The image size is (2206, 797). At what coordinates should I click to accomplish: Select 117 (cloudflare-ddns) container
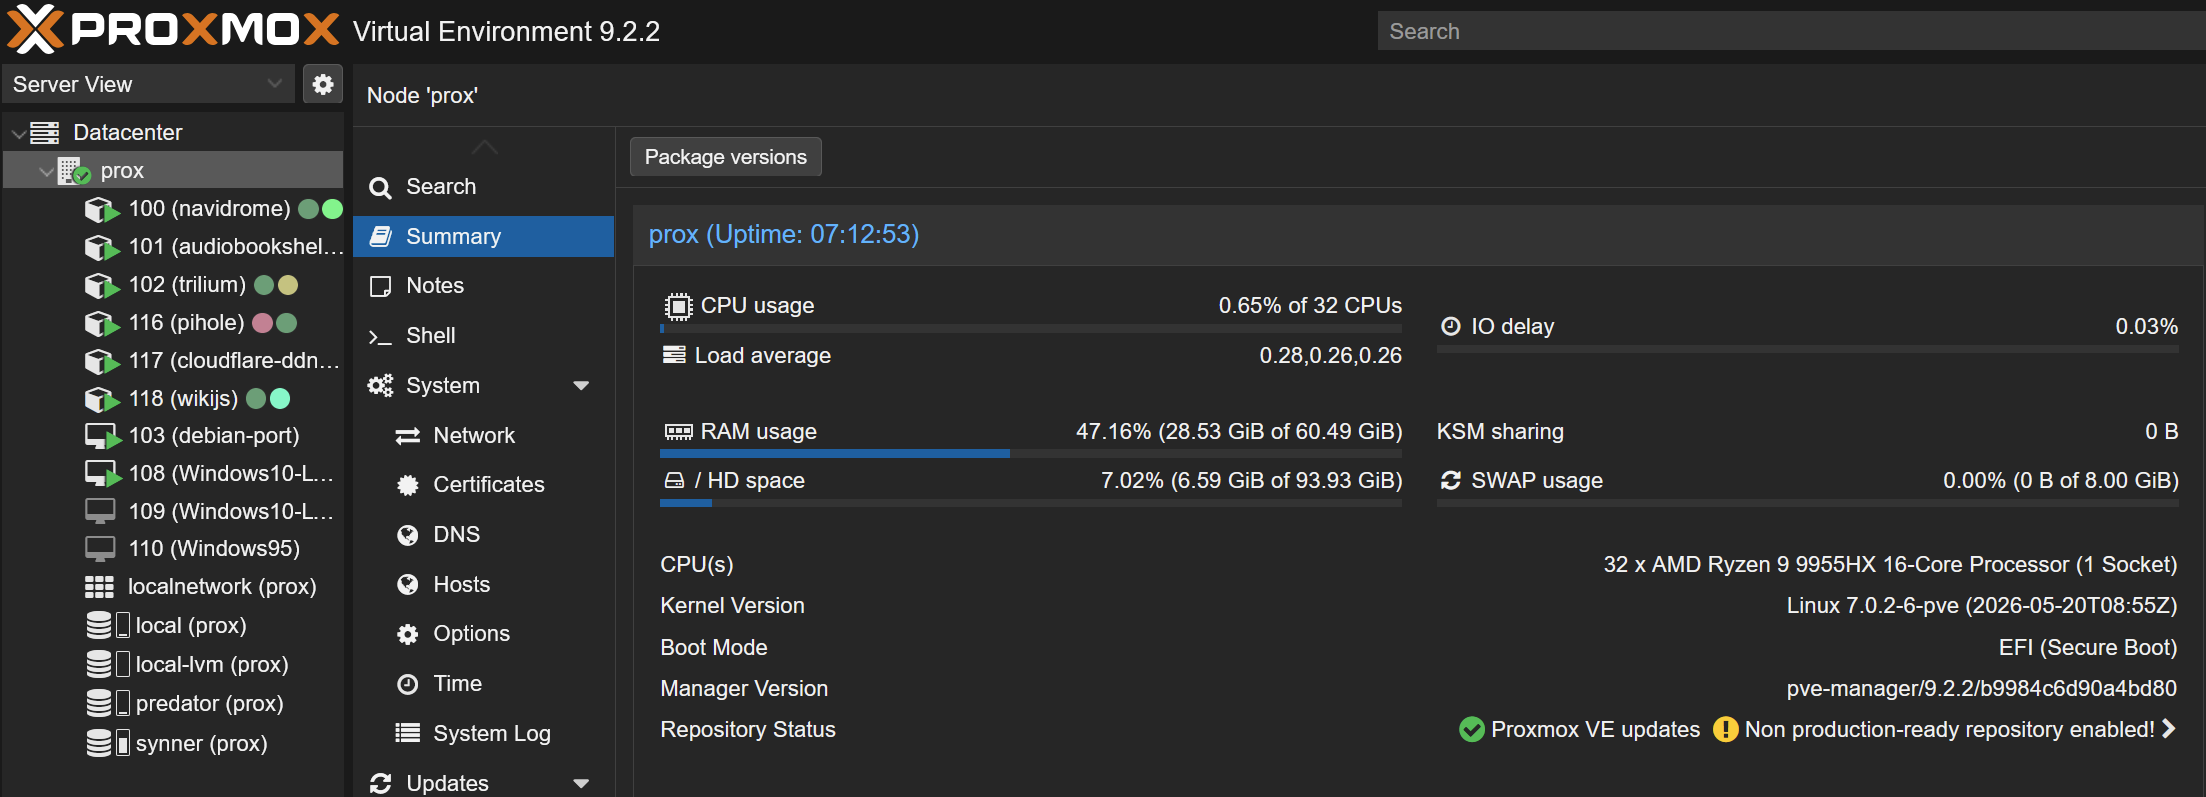[174, 361]
